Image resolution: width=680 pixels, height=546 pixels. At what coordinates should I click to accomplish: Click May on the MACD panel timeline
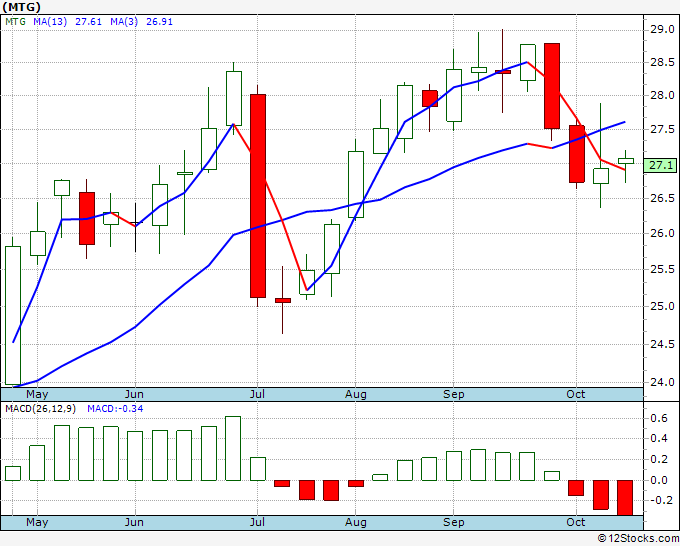click(x=37, y=523)
